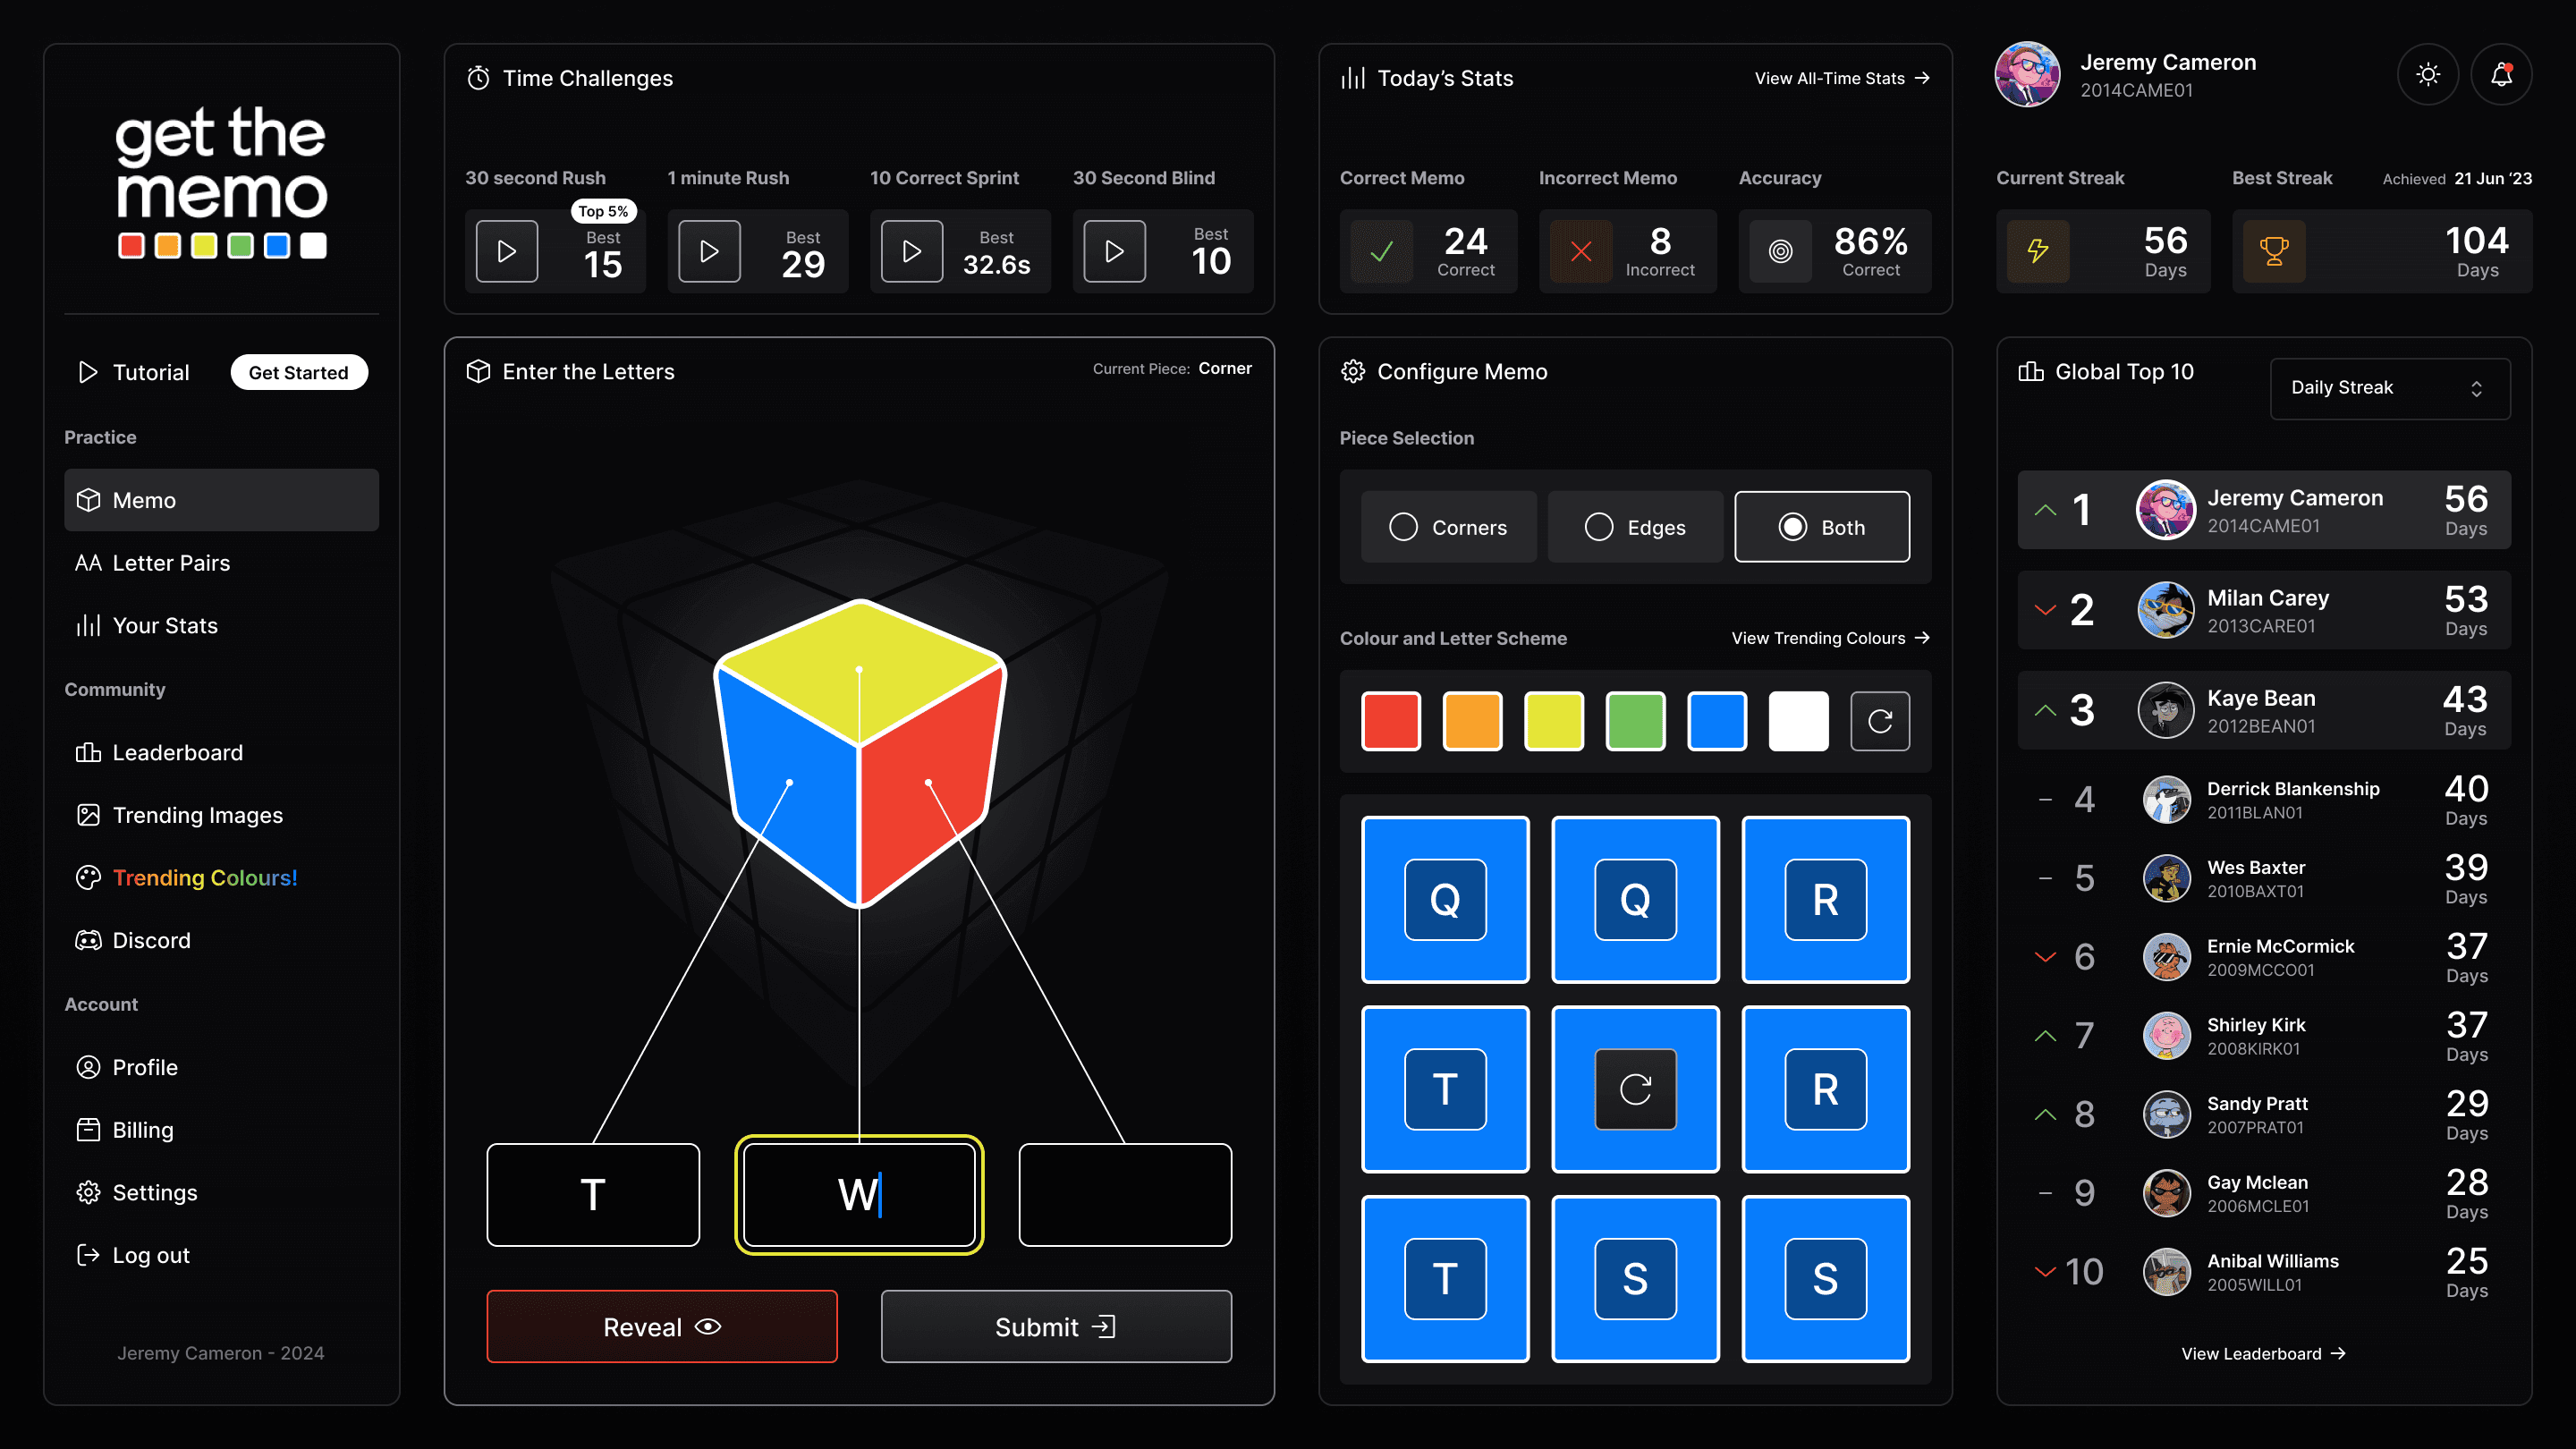Image resolution: width=2576 pixels, height=1449 pixels.
Task: Click the focused letter input containing W
Action: pos(860,1195)
